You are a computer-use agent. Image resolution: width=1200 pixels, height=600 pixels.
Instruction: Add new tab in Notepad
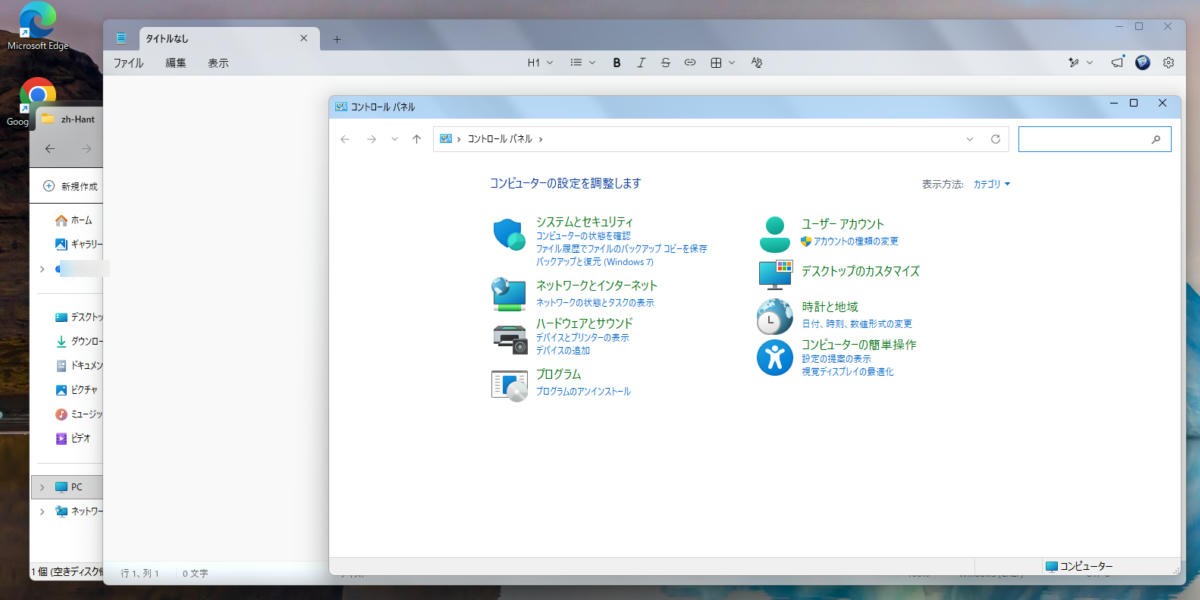(x=337, y=39)
